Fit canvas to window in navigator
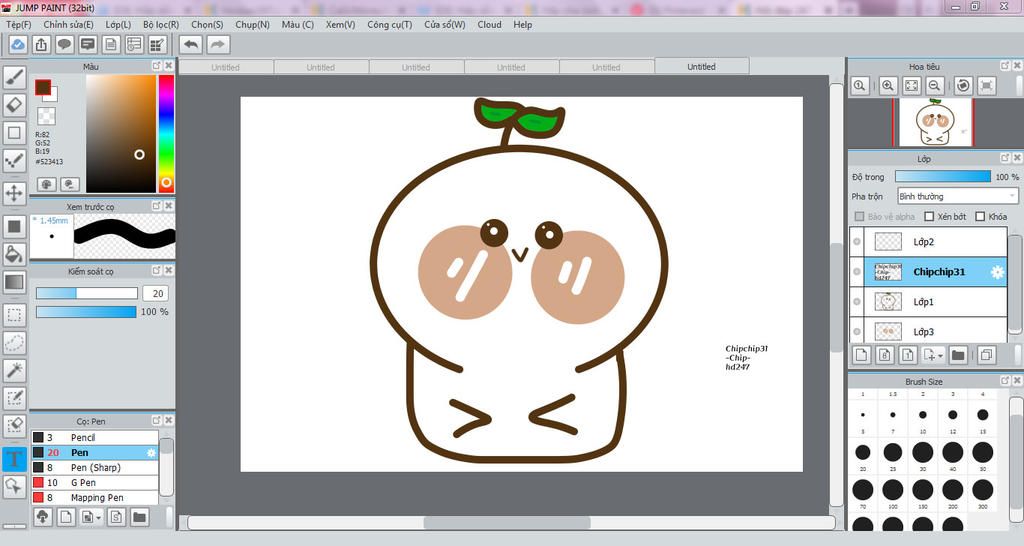This screenshot has height=546, width=1024. pyautogui.click(x=911, y=86)
